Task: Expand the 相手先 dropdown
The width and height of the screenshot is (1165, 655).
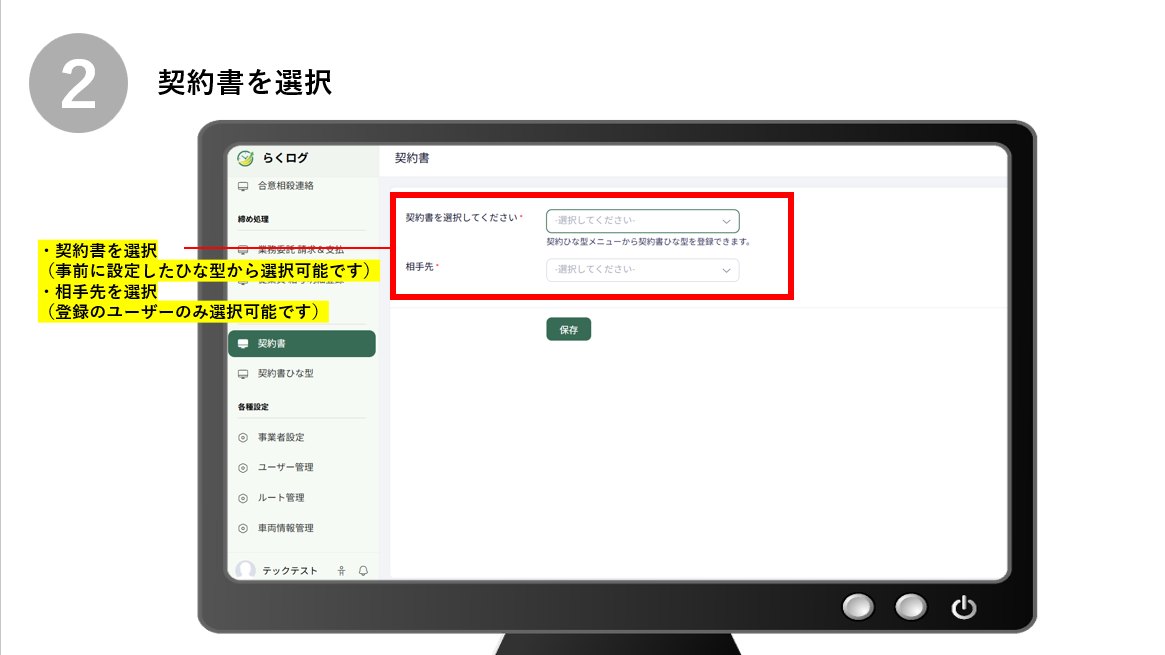Action: tap(642, 270)
